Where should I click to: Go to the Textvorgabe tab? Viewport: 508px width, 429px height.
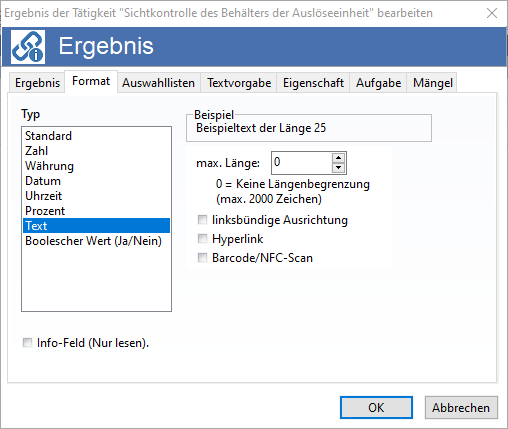click(239, 83)
